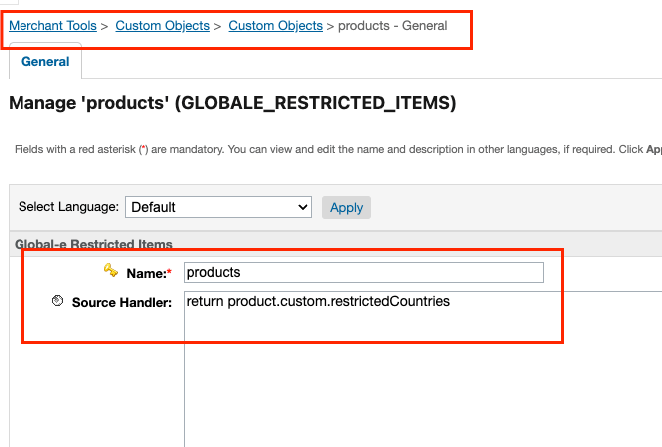This screenshot has height=447, width=662.
Task: Click the Name field label
Action: click(147, 274)
